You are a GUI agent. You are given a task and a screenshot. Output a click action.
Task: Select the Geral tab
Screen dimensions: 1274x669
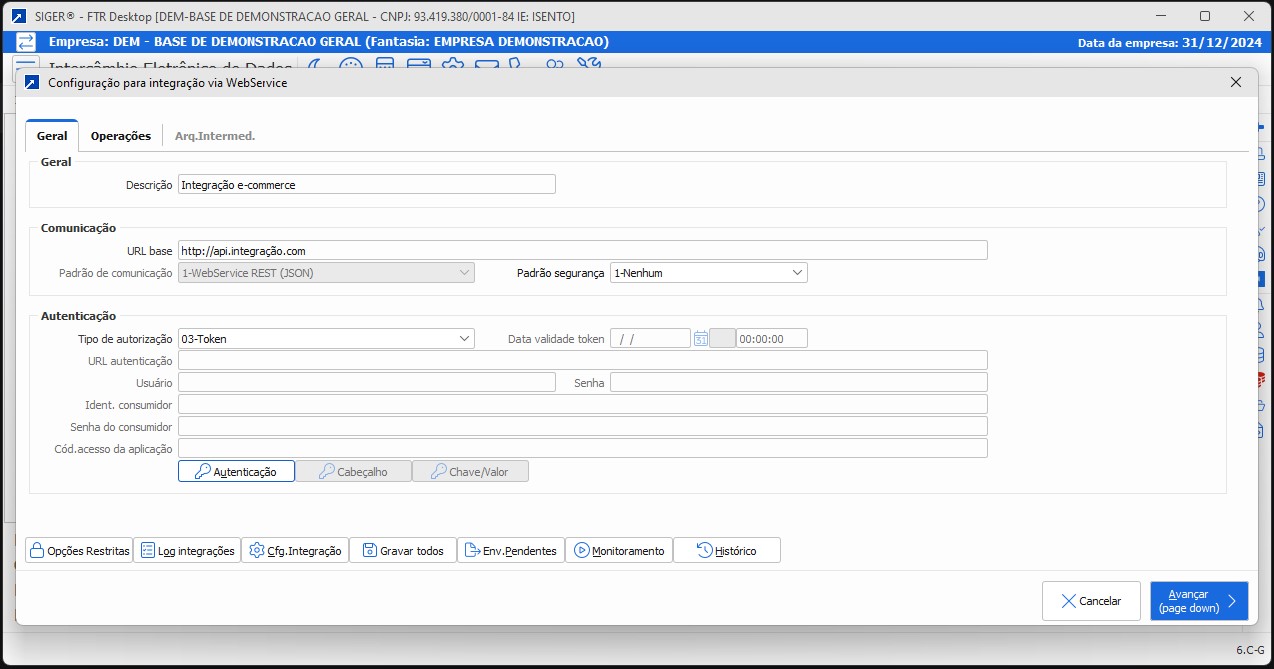pos(52,136)
